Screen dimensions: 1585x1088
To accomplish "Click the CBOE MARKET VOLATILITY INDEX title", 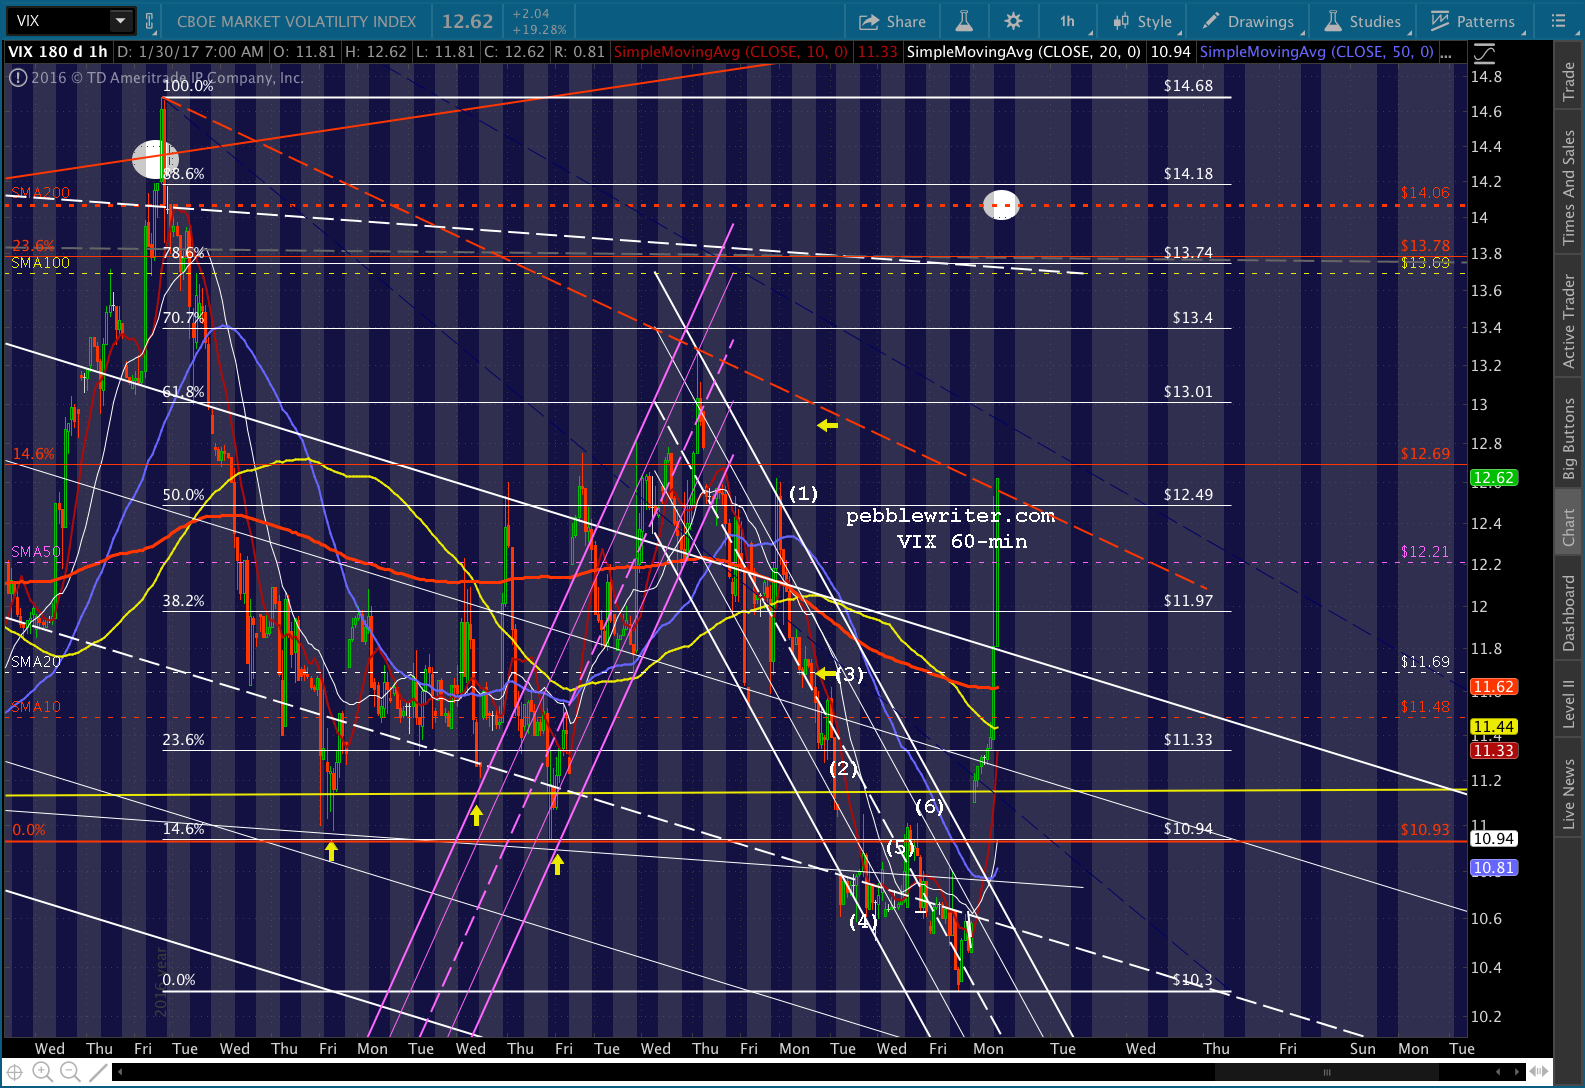I will pyautogui.click(x=296, y=21).
